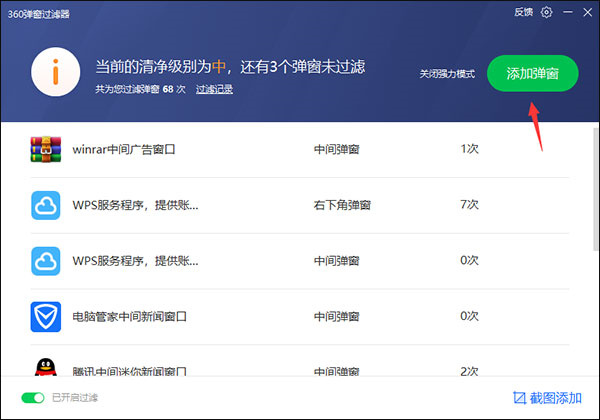Viewport: 600px width, 420px height.
Task: Click the WPS cloud icon with 0次 count
Action: point(46,261)
